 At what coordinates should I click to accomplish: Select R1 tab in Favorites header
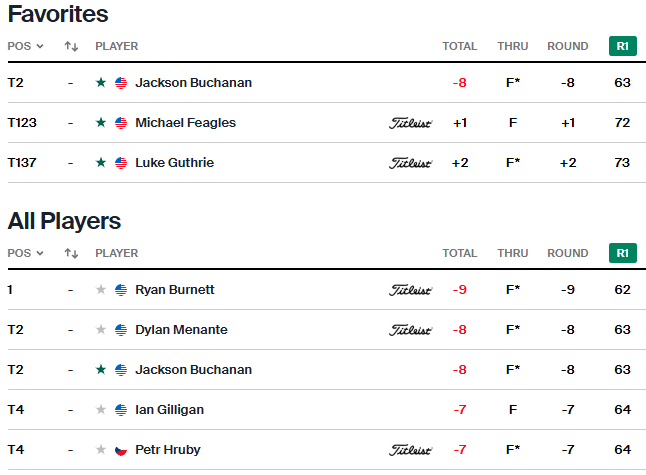click(623, 46)
